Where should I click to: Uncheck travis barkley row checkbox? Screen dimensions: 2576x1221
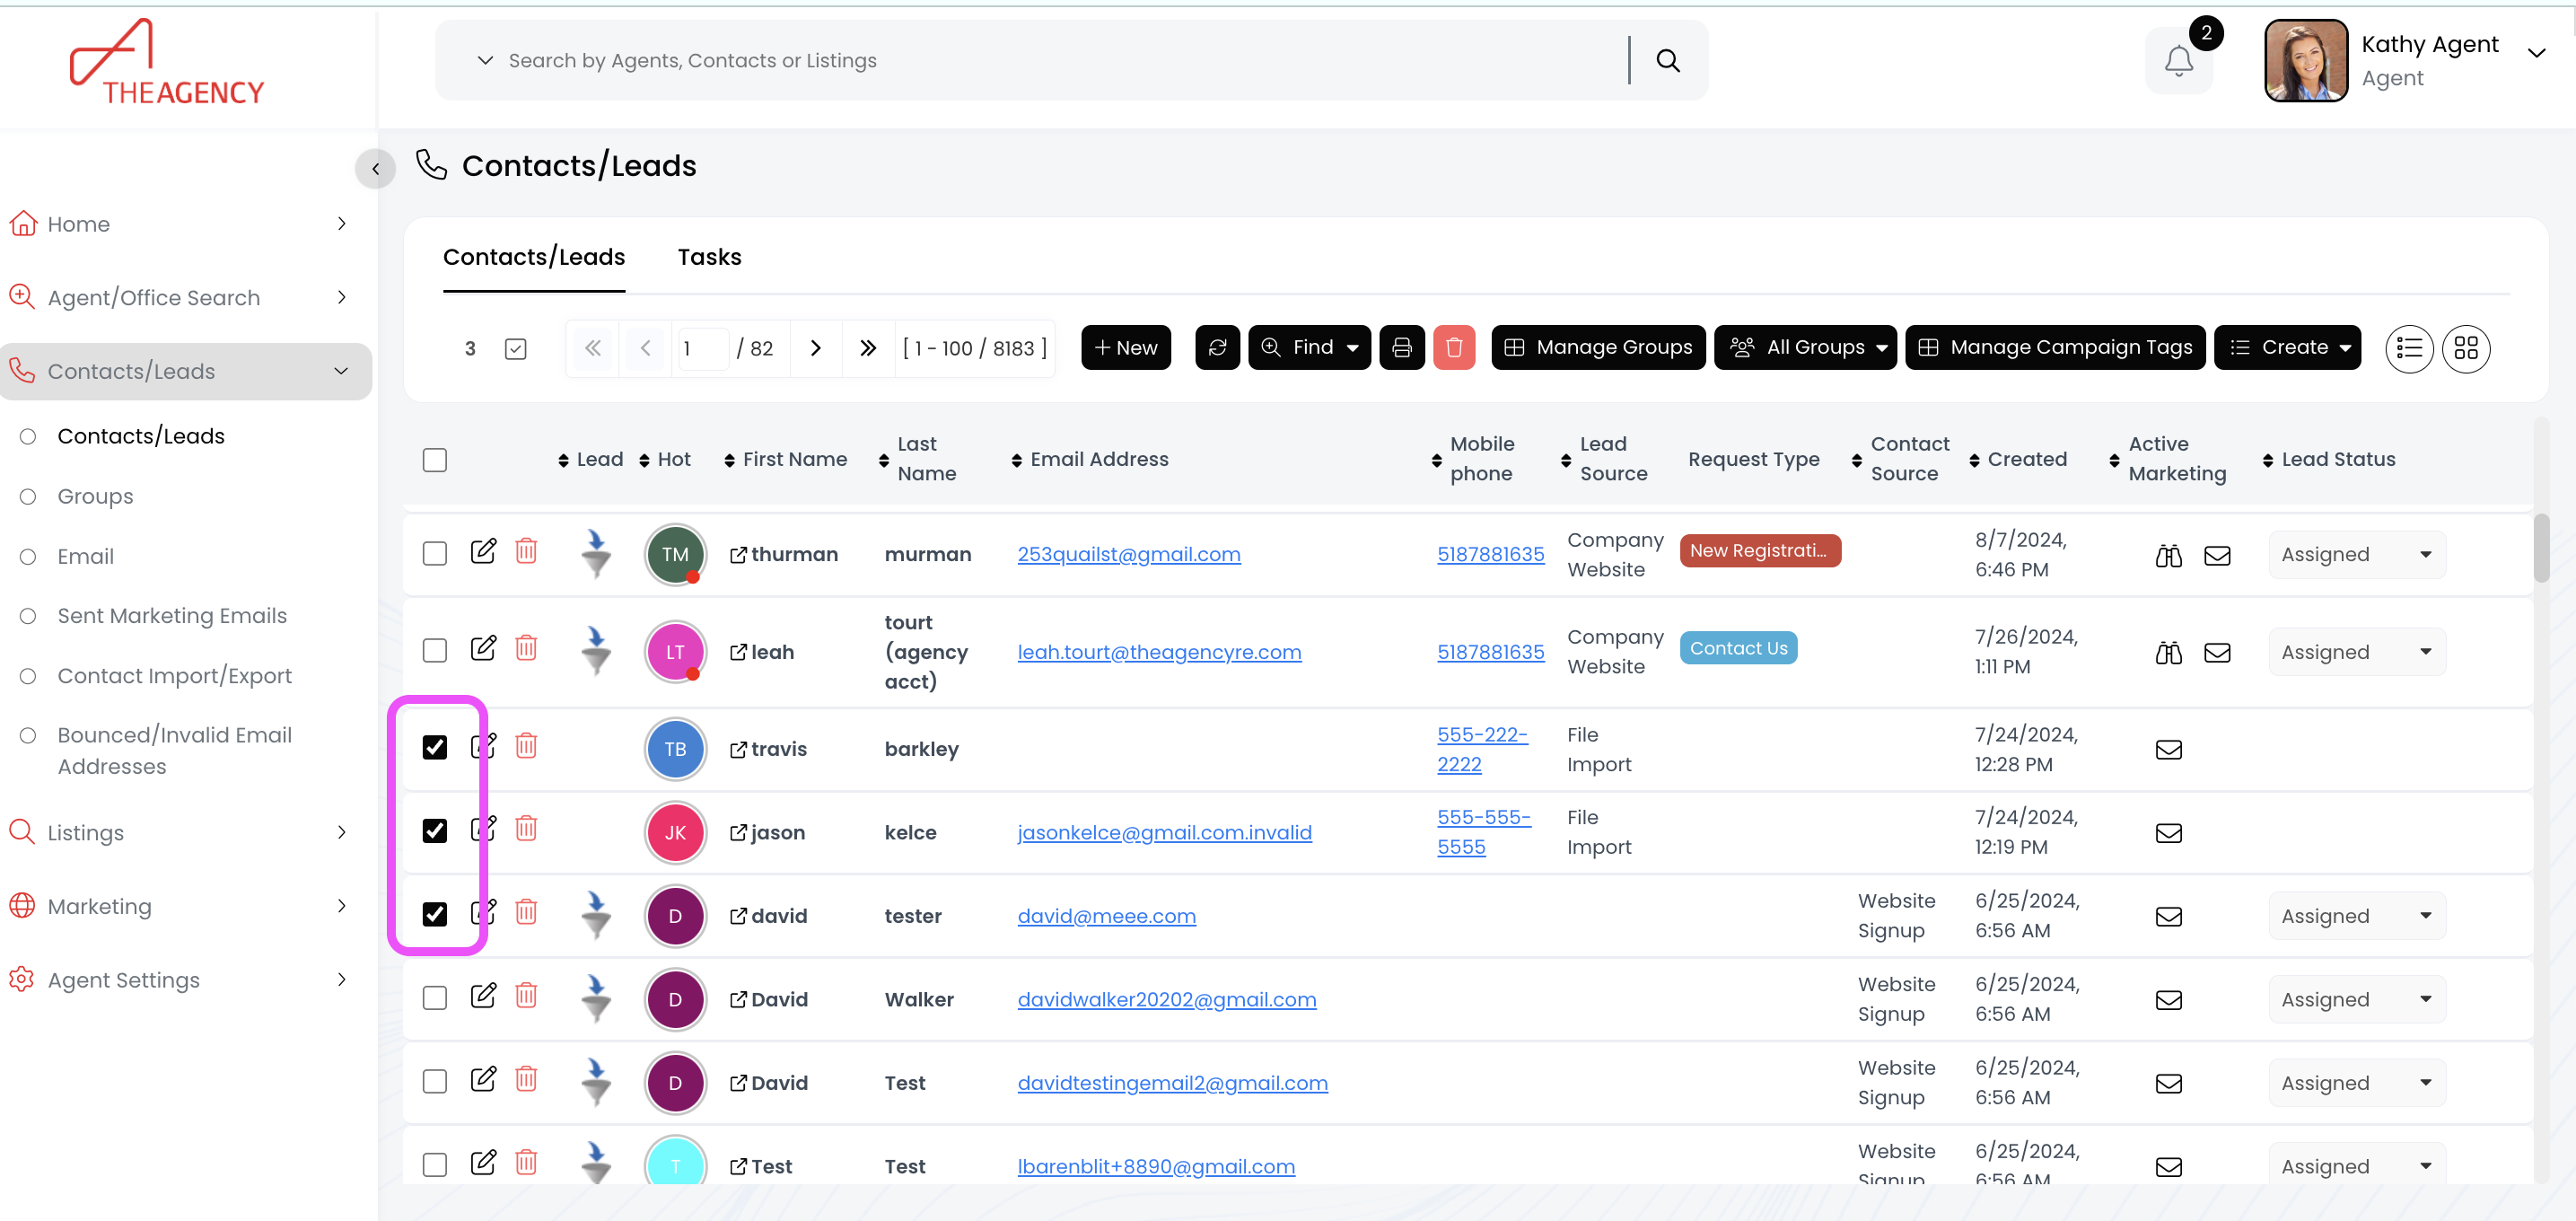click(x=434, y=748)
